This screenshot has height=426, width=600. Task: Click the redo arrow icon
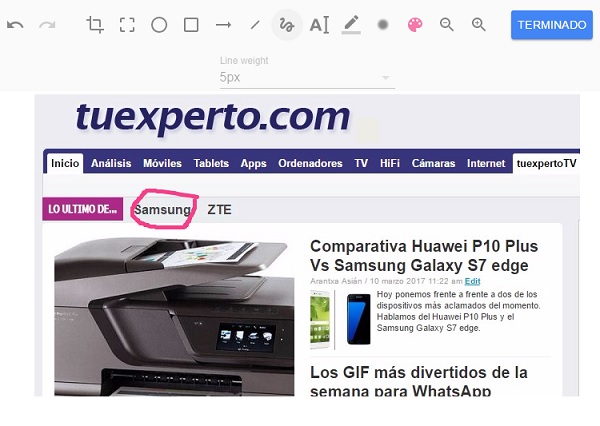point(47,25)
